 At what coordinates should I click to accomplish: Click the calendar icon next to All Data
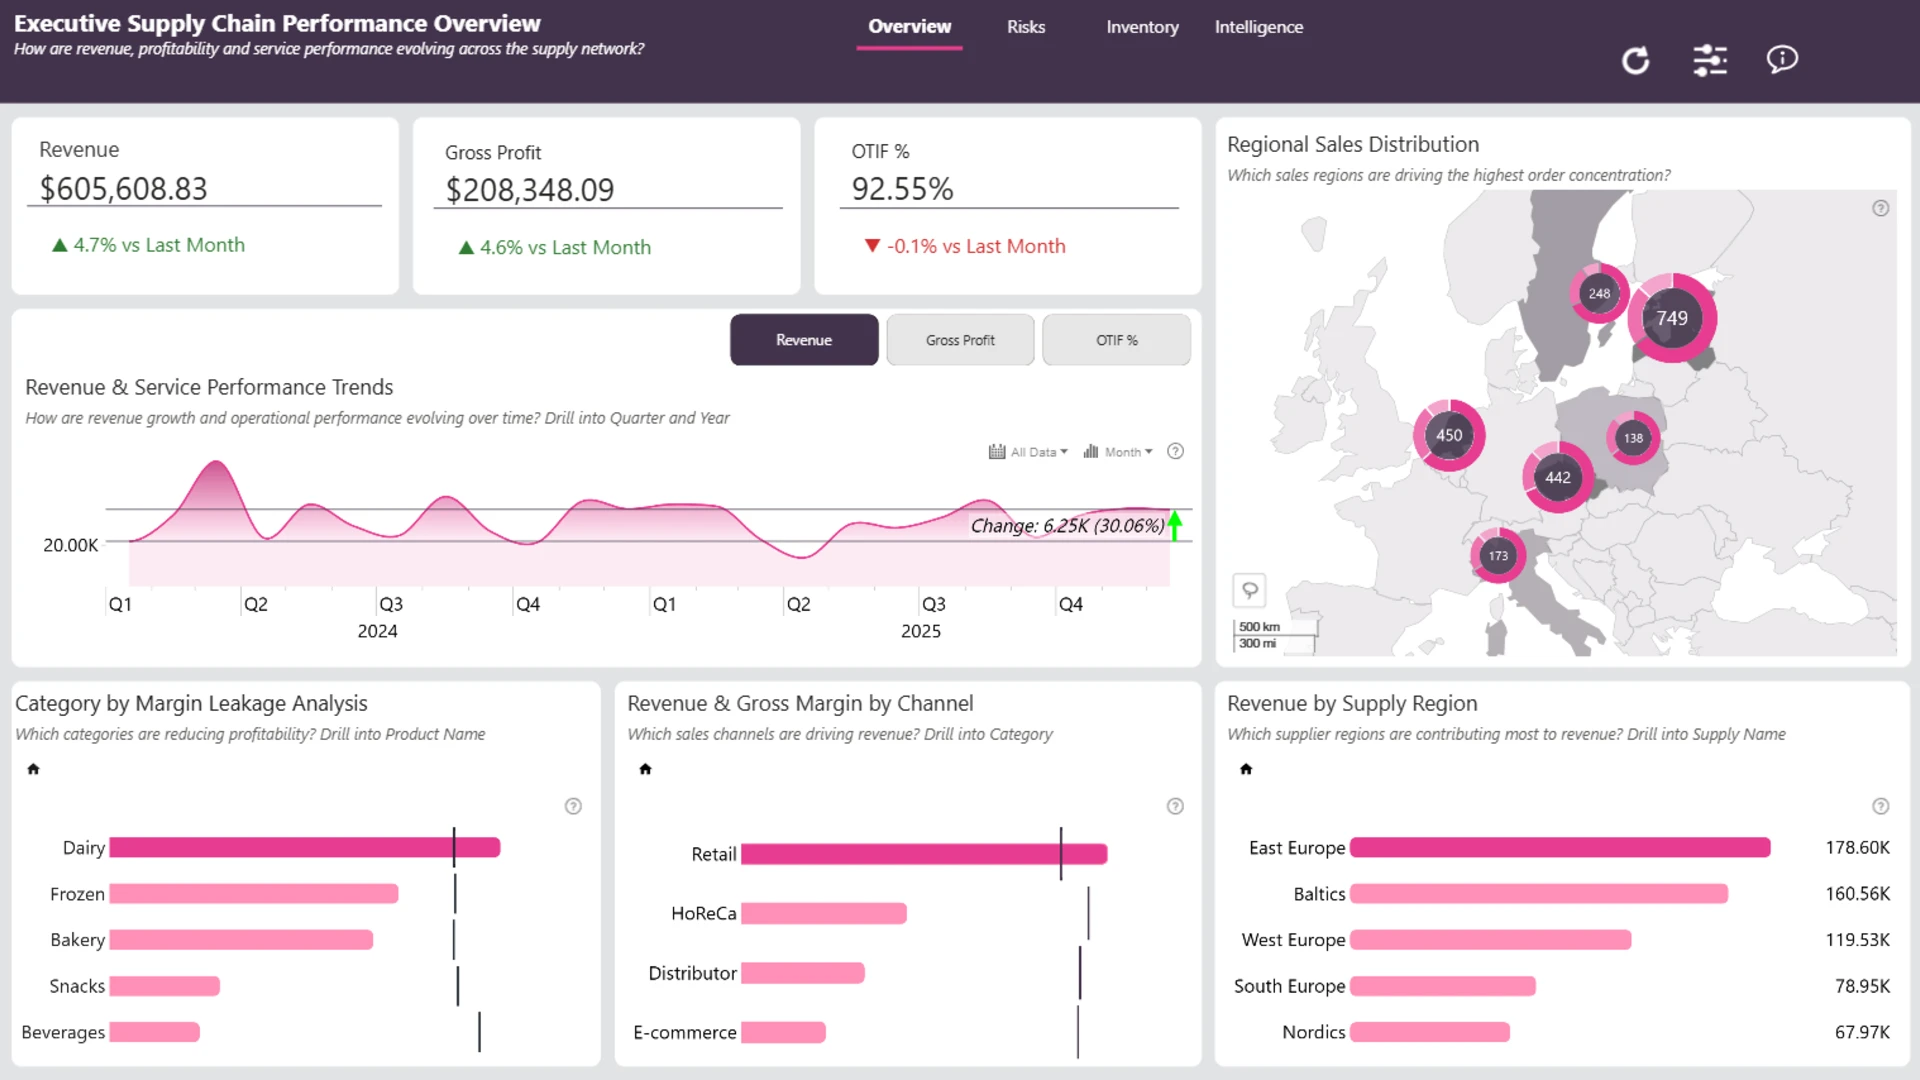pos(997,452)
